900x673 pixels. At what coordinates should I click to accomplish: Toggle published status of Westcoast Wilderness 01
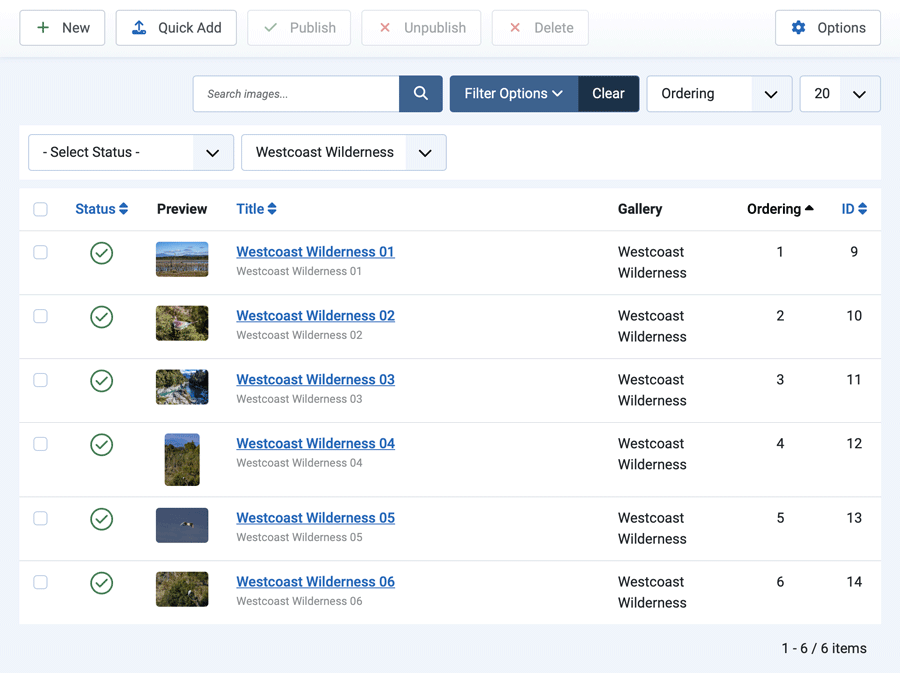[101, 253]
